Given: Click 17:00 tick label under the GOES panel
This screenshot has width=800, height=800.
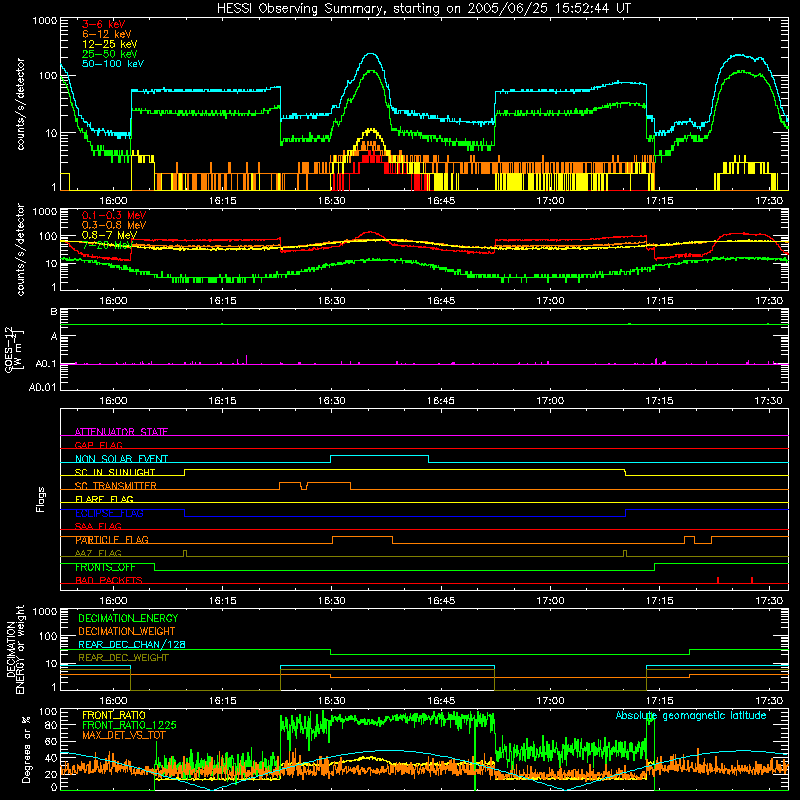Looking at the screenshot, I should coord(551,401).
